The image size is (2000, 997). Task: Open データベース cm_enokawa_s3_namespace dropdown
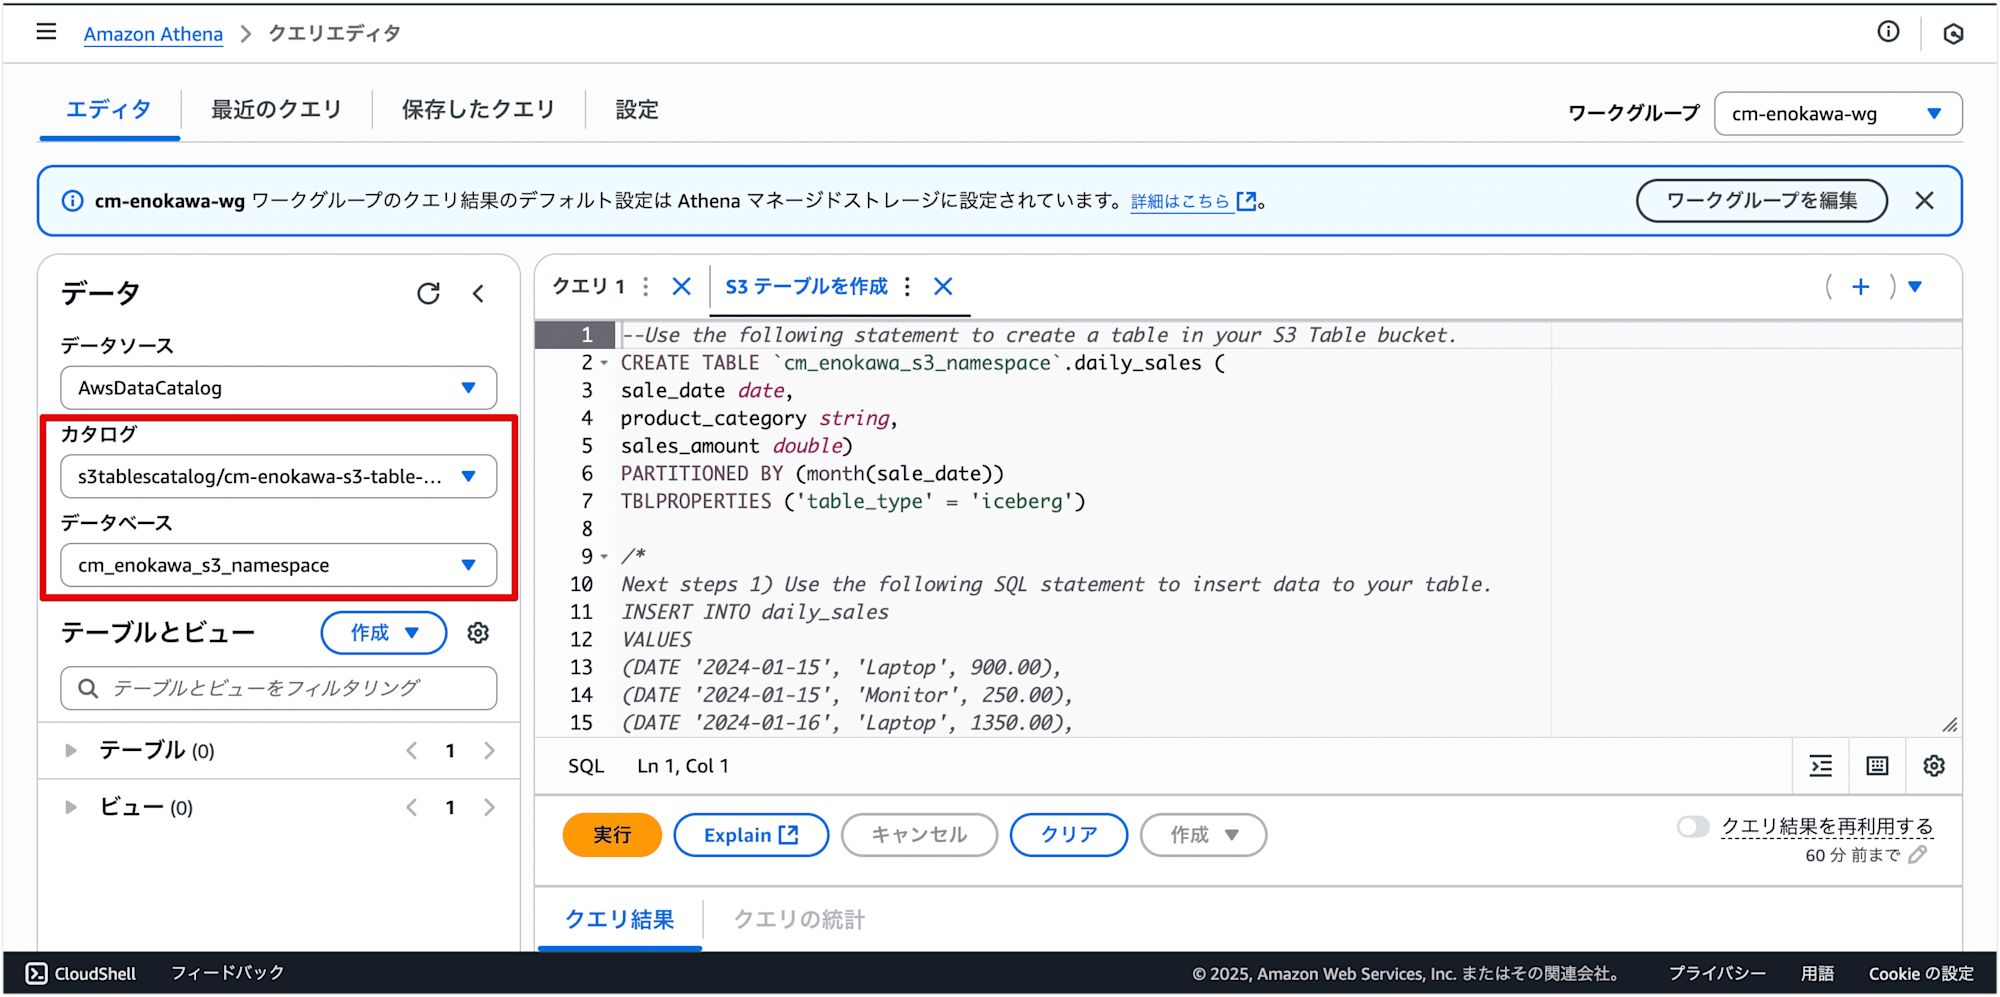279,565
